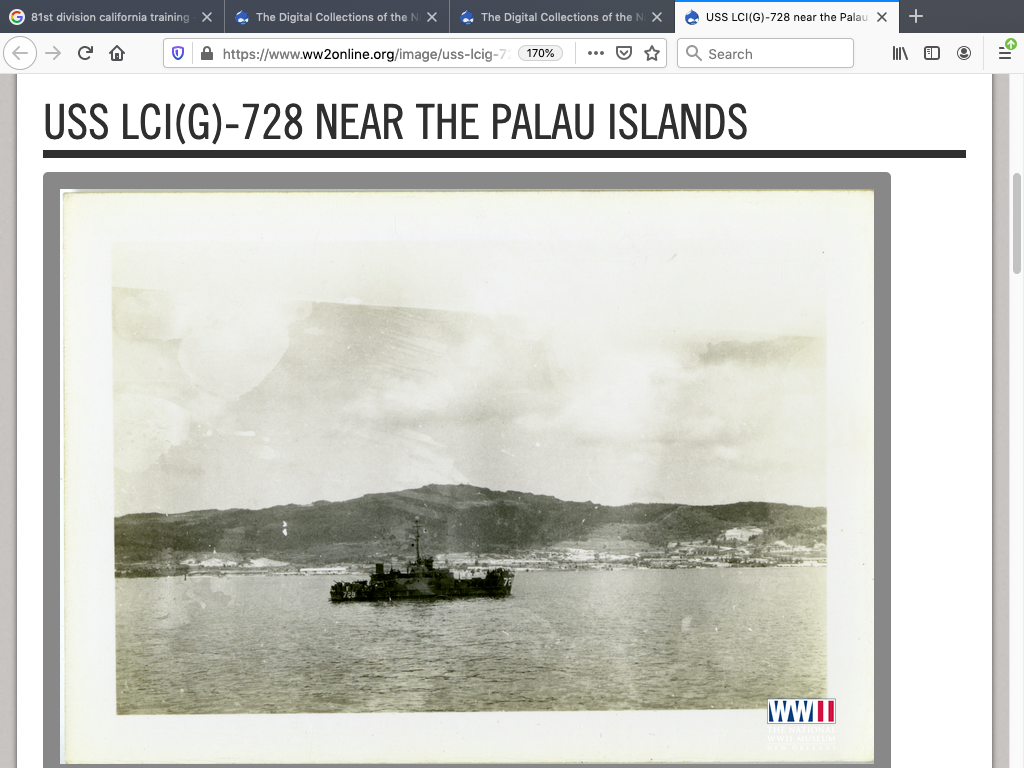Switch to the second Digital Collections tab
1024x768 pixels.
click(555, 17)
